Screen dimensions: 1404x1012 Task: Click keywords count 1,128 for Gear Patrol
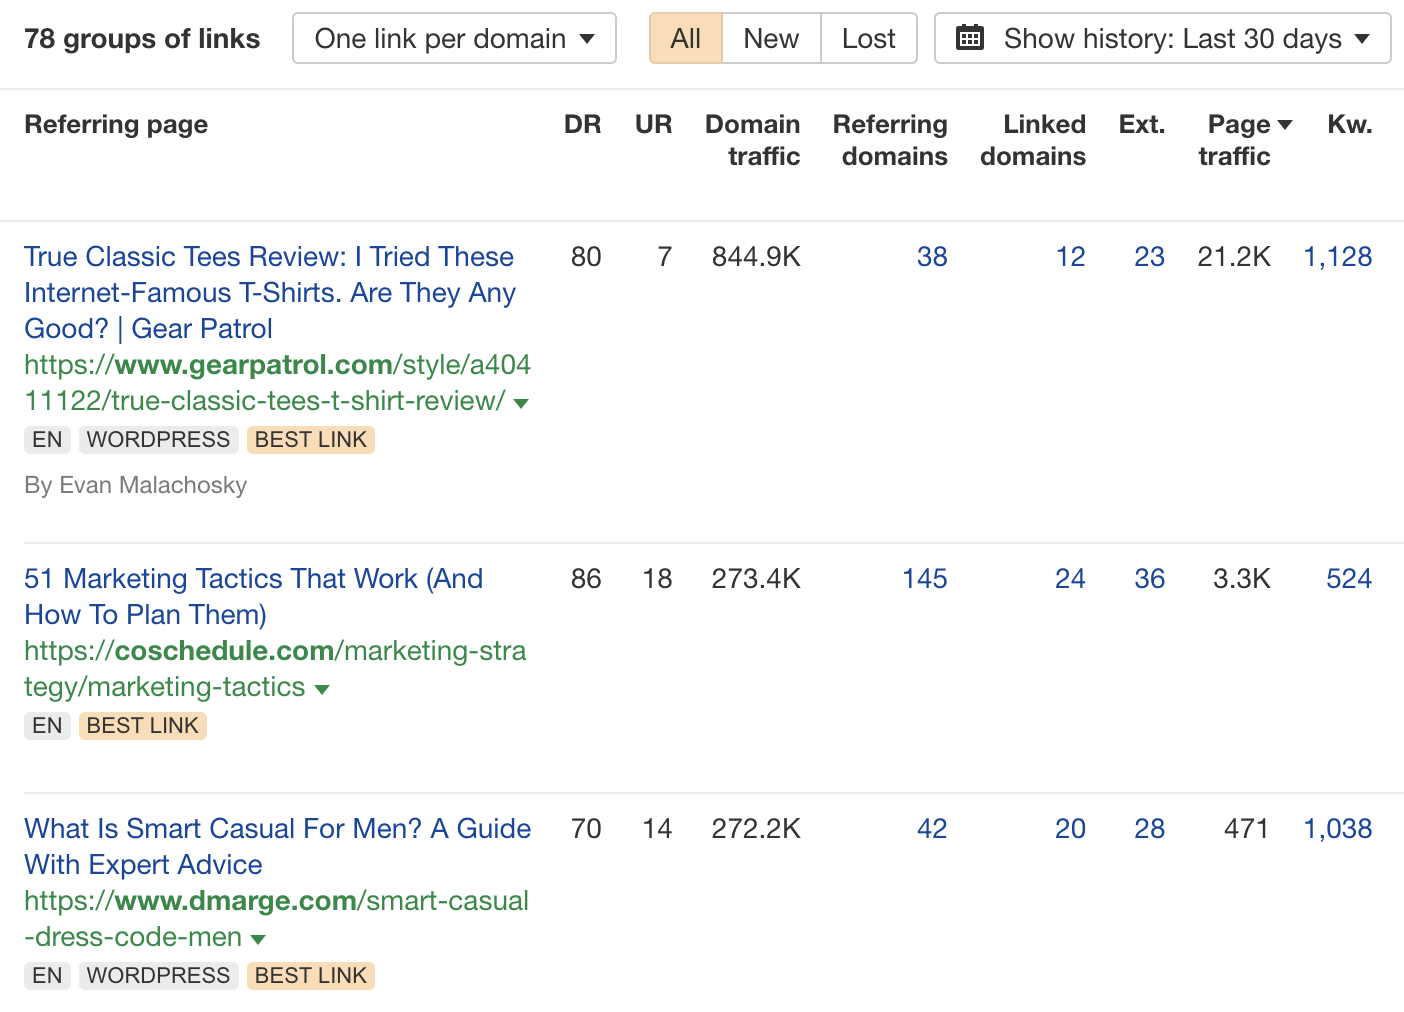[1337, 257]
